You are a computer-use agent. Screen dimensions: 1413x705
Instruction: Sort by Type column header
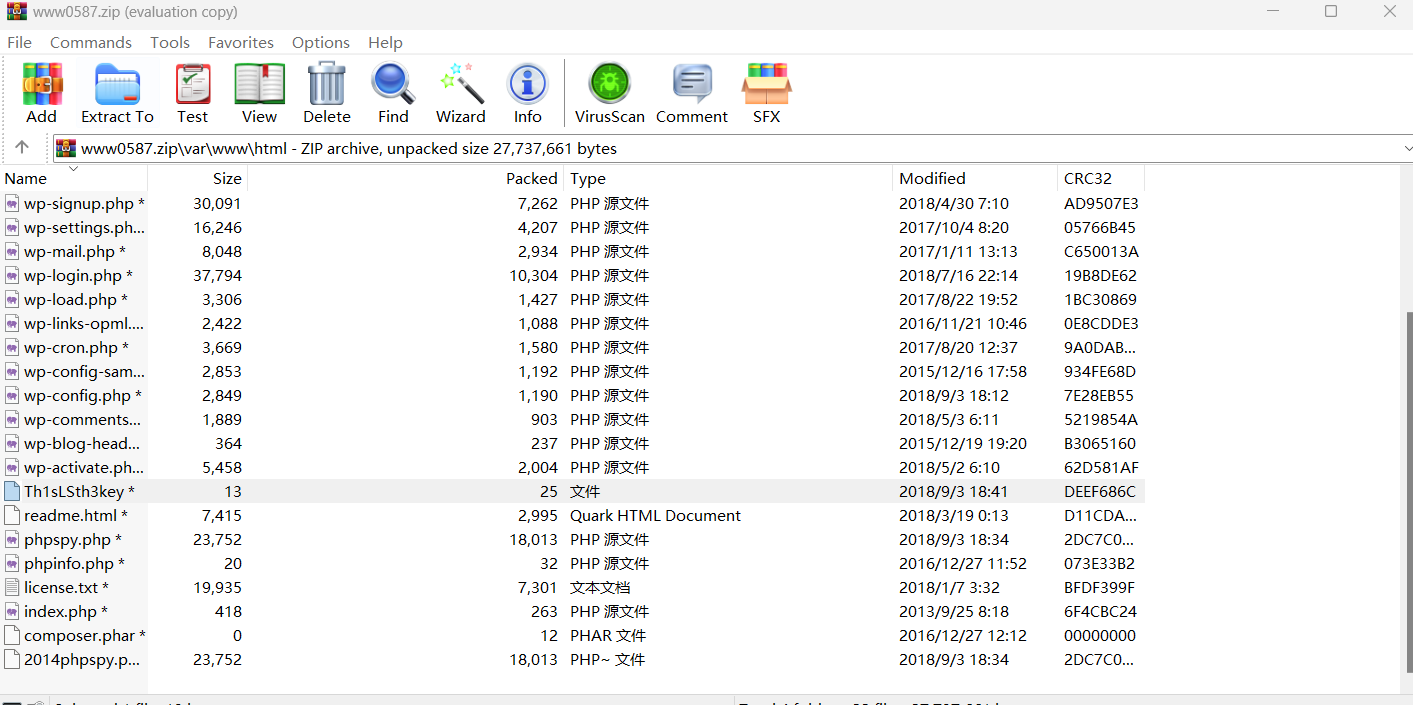coord(728,178)
